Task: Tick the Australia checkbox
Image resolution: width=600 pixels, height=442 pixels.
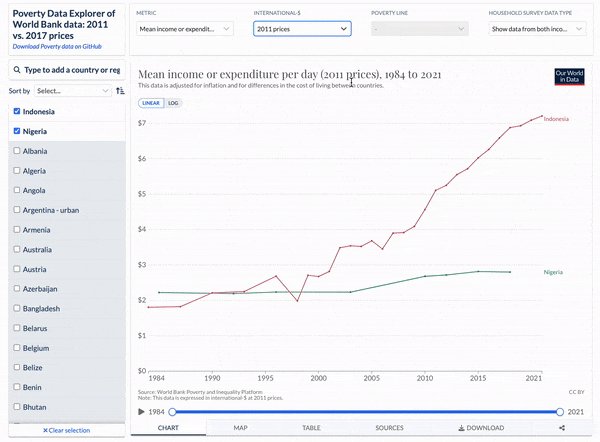Action: click(17, 249)
